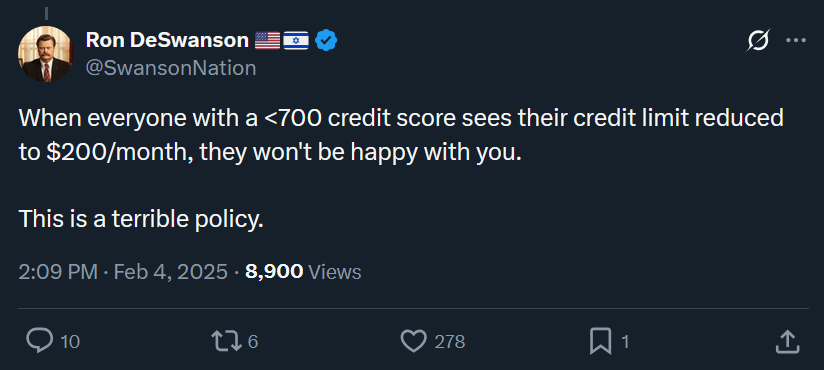Click the reply count 10
Image resolution: width=824 pixels, height=370 pixels.
[70, 342]
